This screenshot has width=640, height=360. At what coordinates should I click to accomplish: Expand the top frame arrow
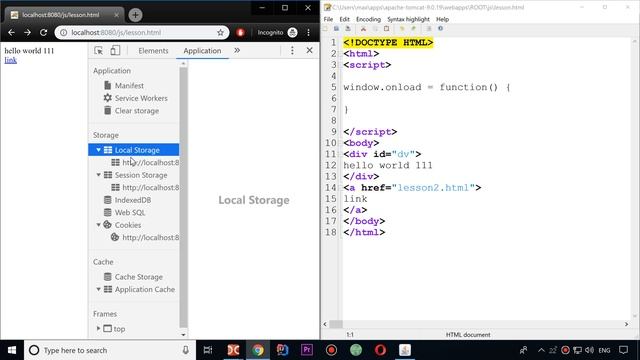coord(98,328)
